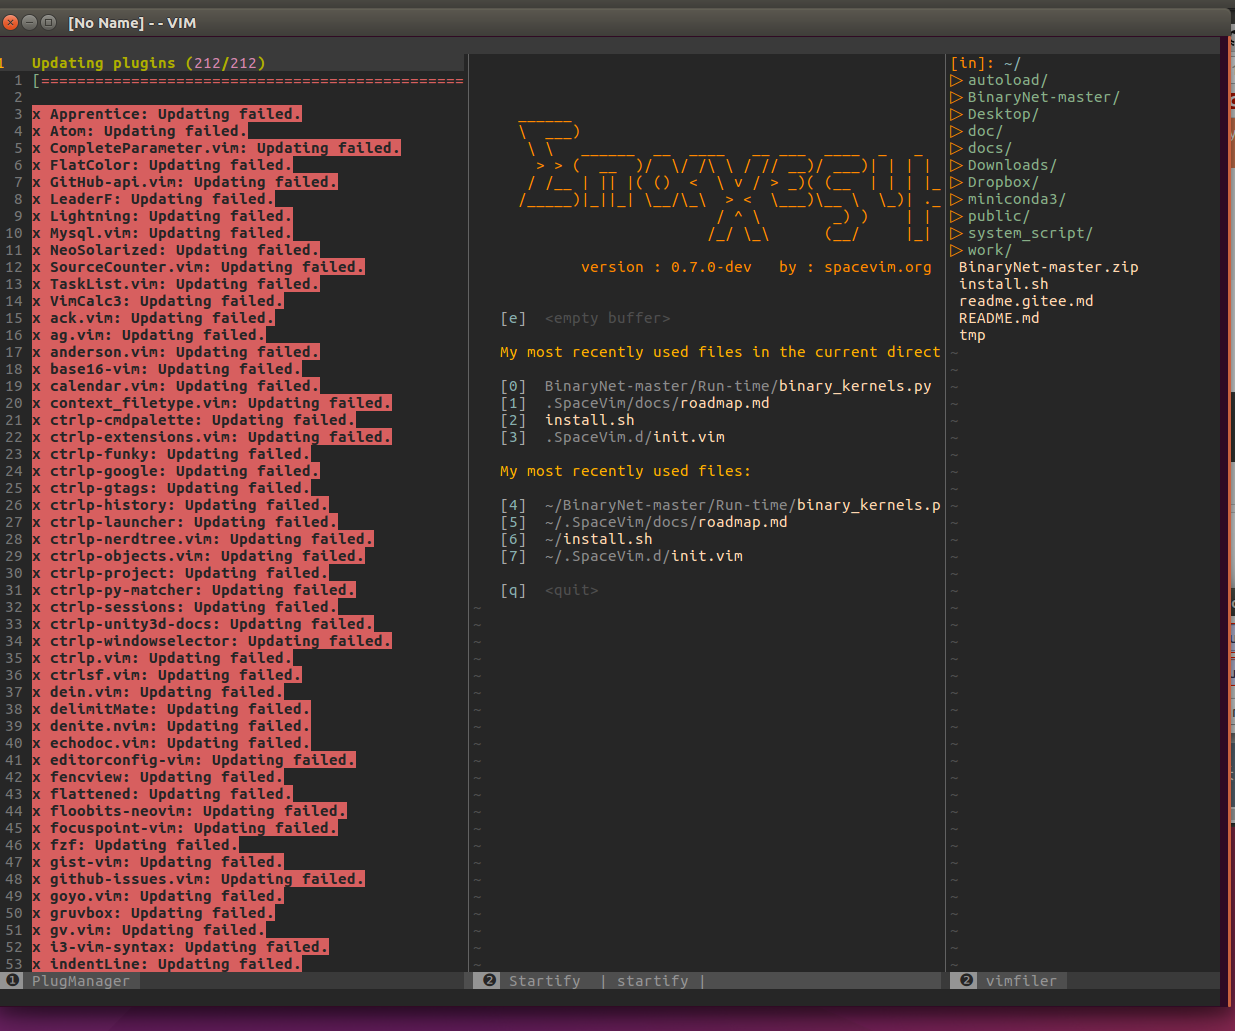Click the spacevim.org text
This screenshot has height=1031, width=1235.
click(878, 267)
